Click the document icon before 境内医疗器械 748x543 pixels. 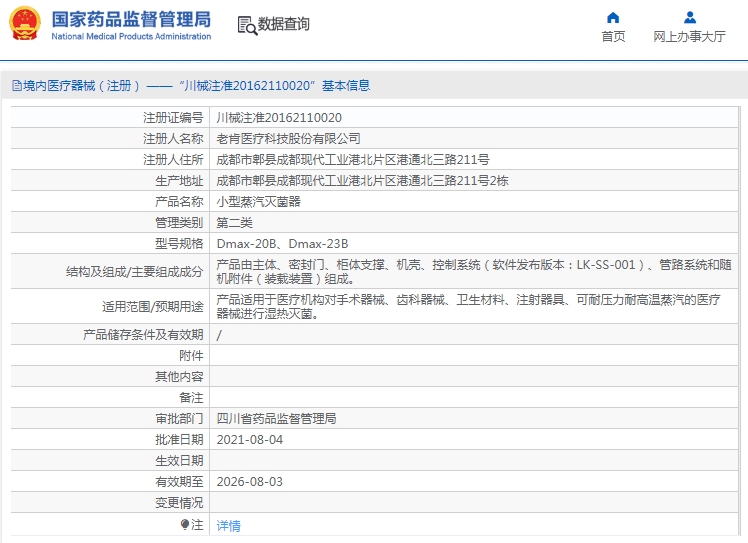(x=17, y=86)
